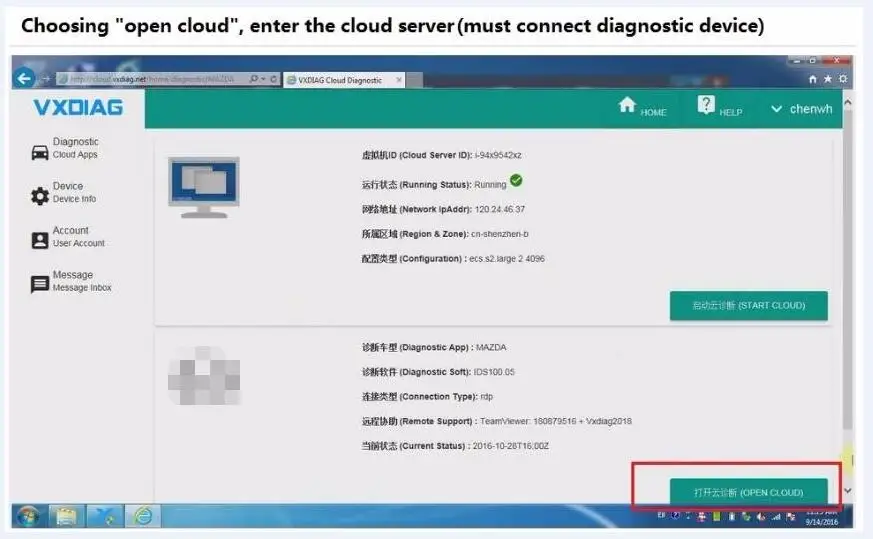Viewport: 873px width, 539px height.
Task: Go to HOME in the green header
Action: (642, 107)
